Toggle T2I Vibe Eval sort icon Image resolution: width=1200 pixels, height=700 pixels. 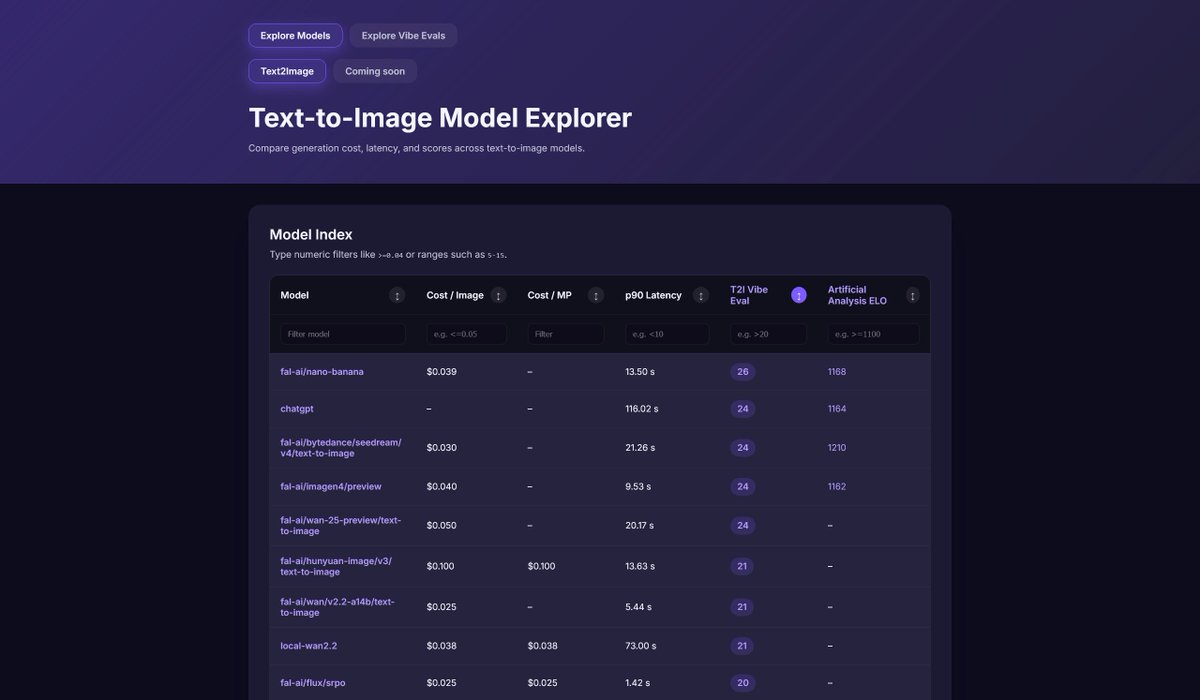pyautogui.click(x=799, y=295)
